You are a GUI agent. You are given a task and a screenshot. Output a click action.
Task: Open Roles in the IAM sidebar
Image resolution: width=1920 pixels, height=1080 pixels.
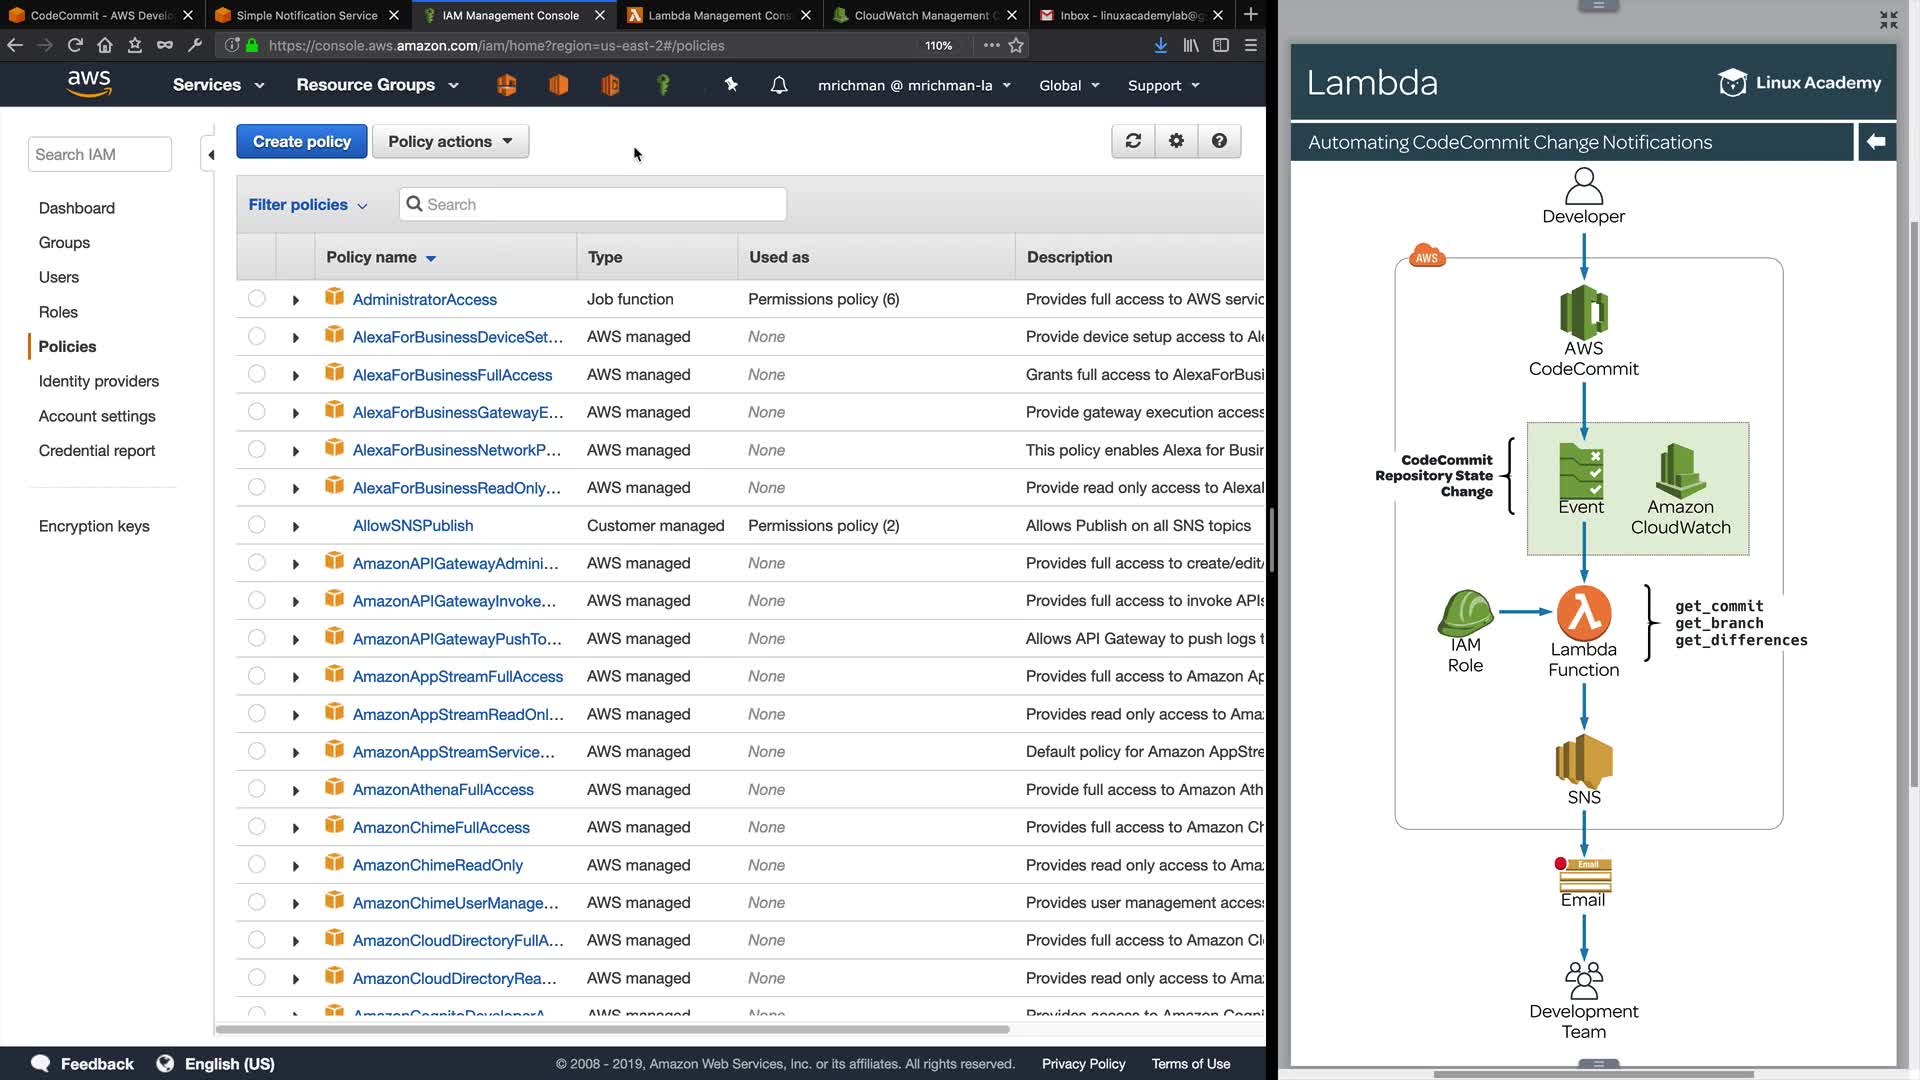pyautogui.click(x=58, y=312)
